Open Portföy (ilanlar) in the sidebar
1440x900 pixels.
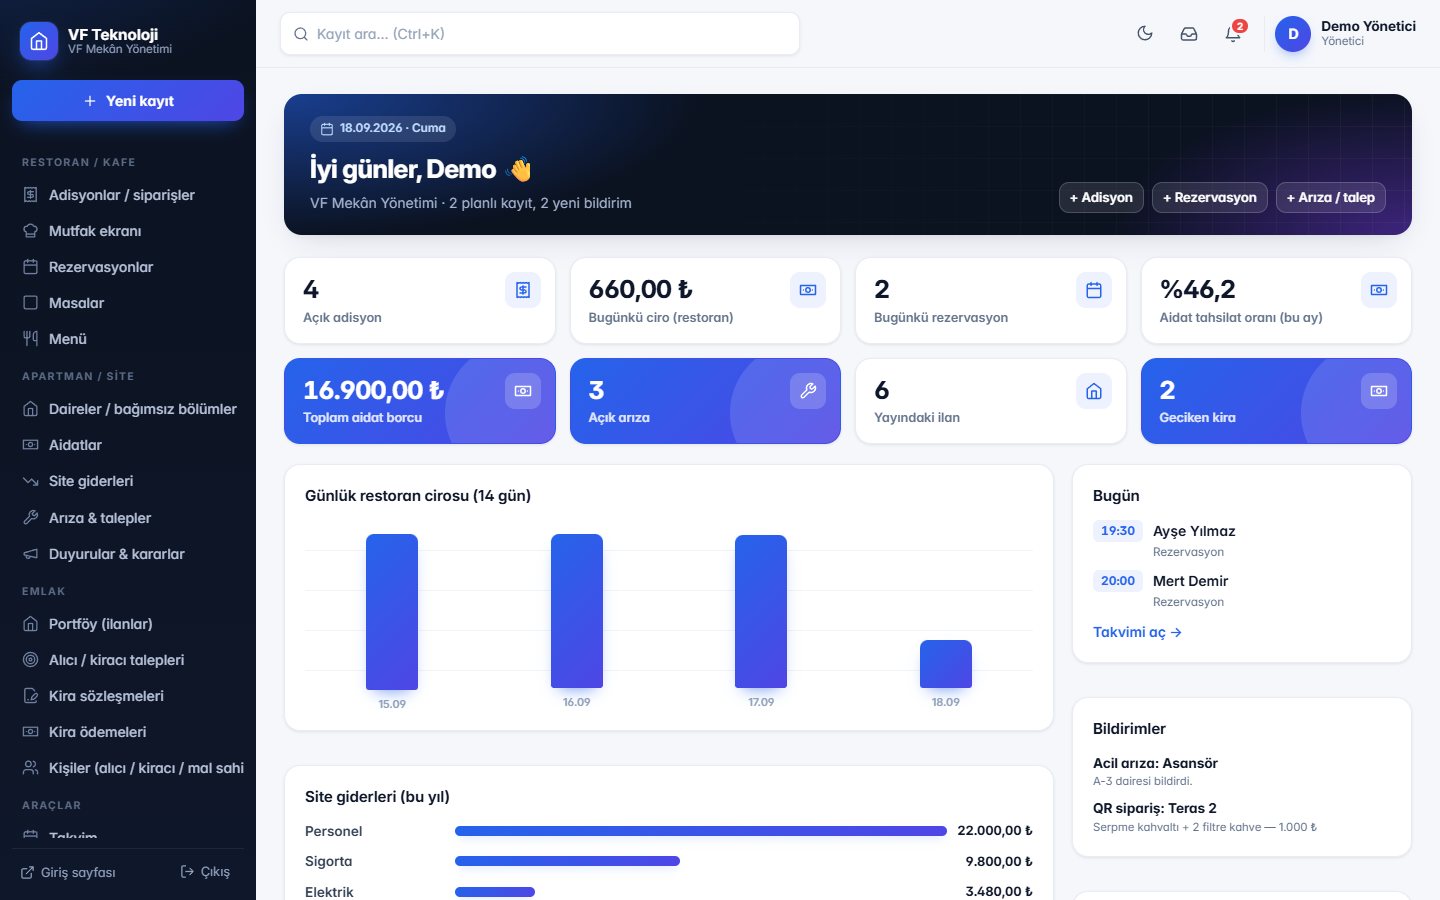128,624
